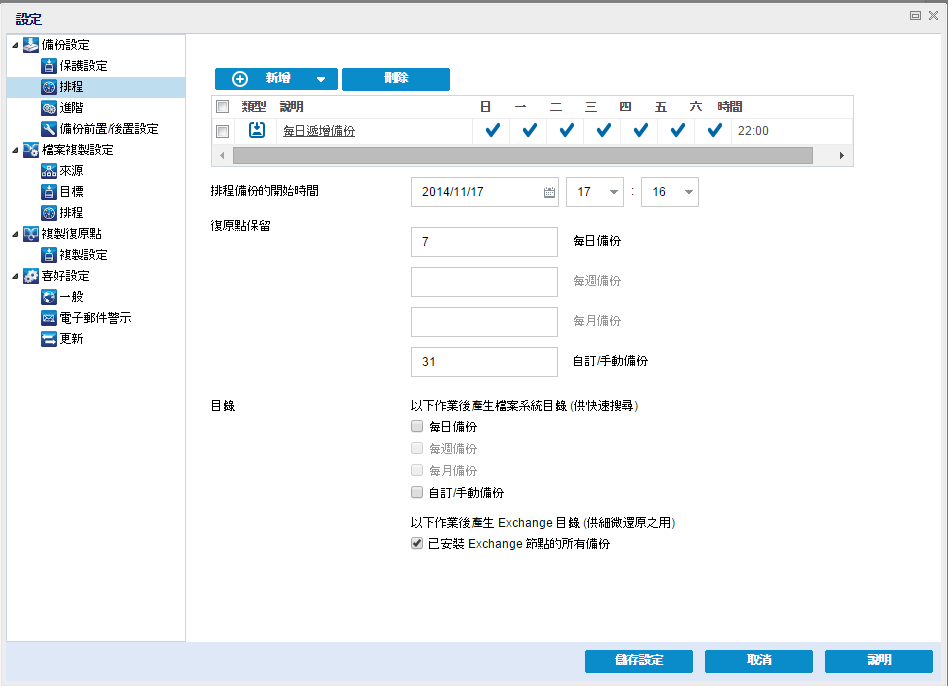
Task: Select 目標 under 檔案複製設定
Action: point(71,192)
